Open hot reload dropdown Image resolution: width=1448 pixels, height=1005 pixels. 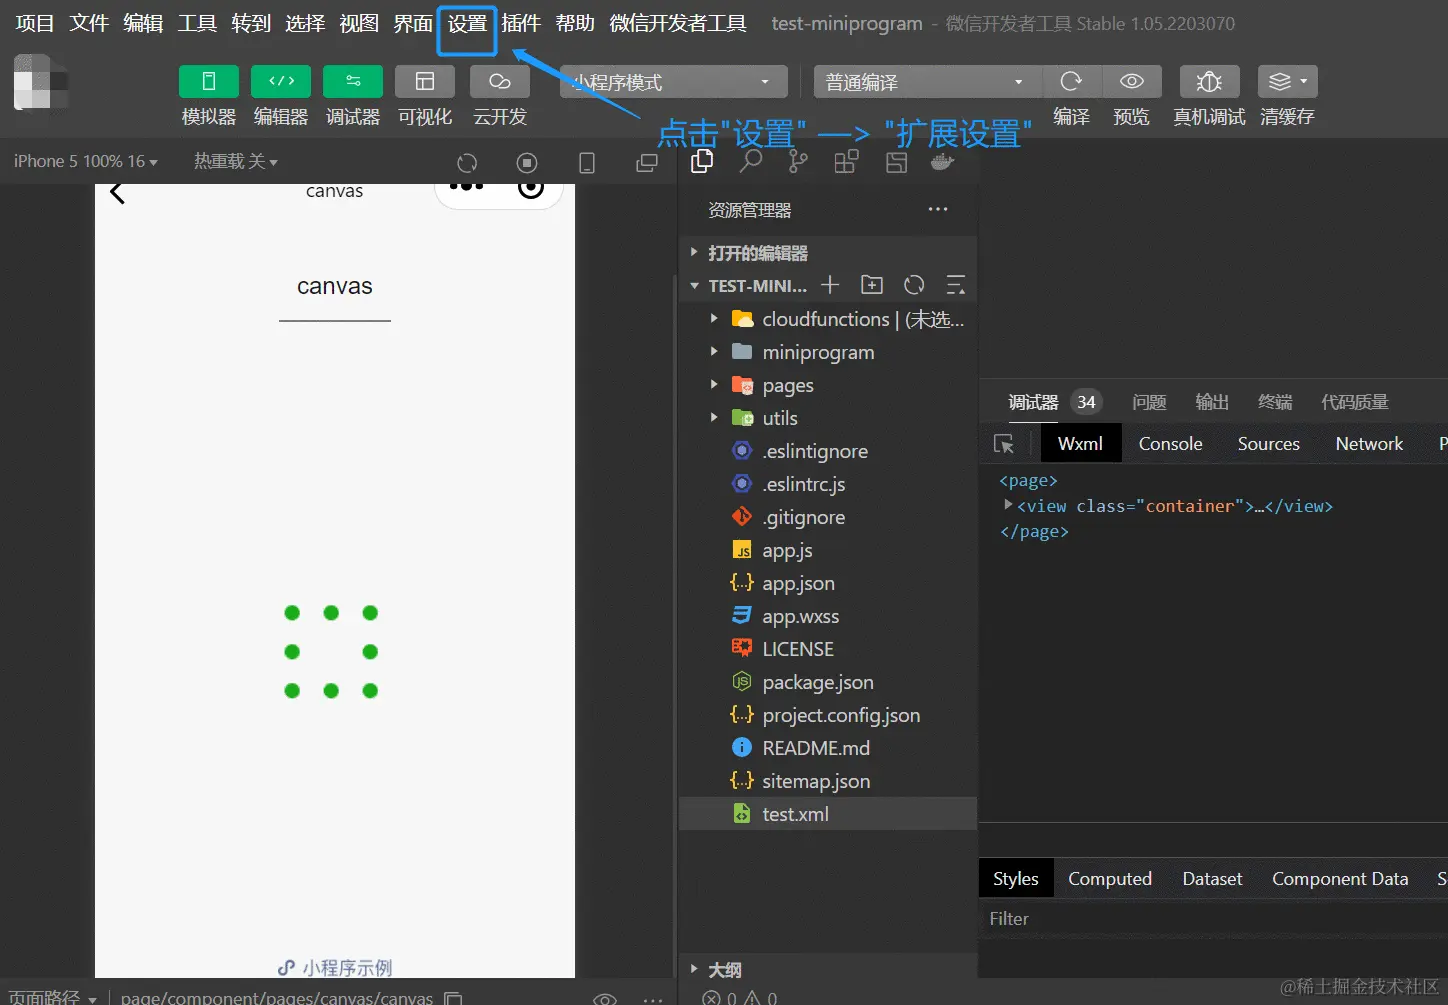(236, 161)
